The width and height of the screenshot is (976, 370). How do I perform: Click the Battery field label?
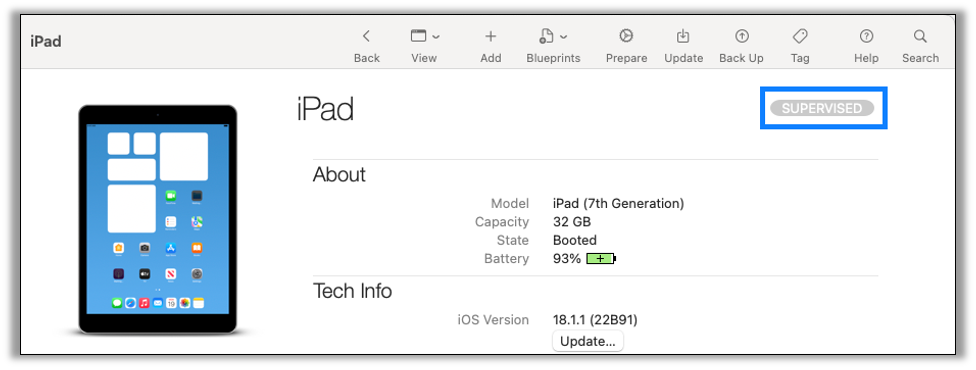[x=507, y=259]
